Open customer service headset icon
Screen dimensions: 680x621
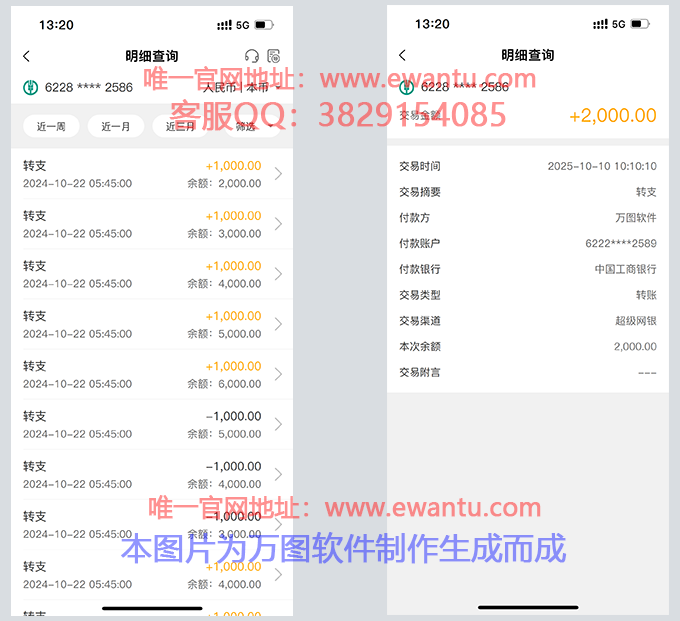click(x=252, y=56)
